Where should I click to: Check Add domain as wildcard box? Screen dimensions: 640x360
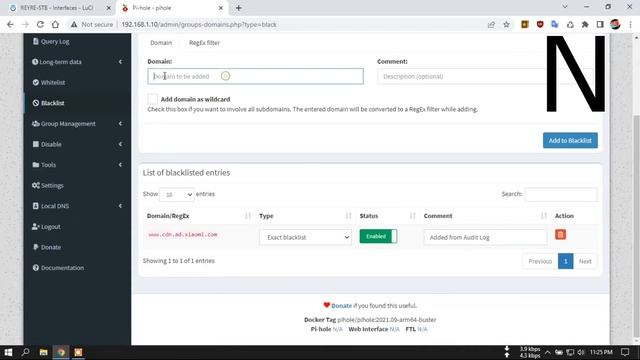(x=153, y=99)
